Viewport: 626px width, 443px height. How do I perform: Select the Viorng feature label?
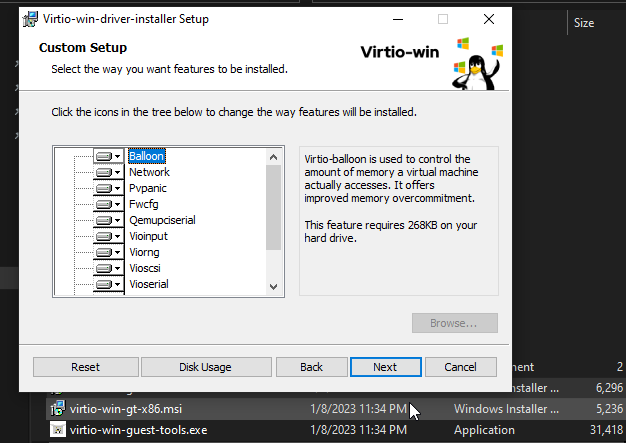tap(144, 252)
